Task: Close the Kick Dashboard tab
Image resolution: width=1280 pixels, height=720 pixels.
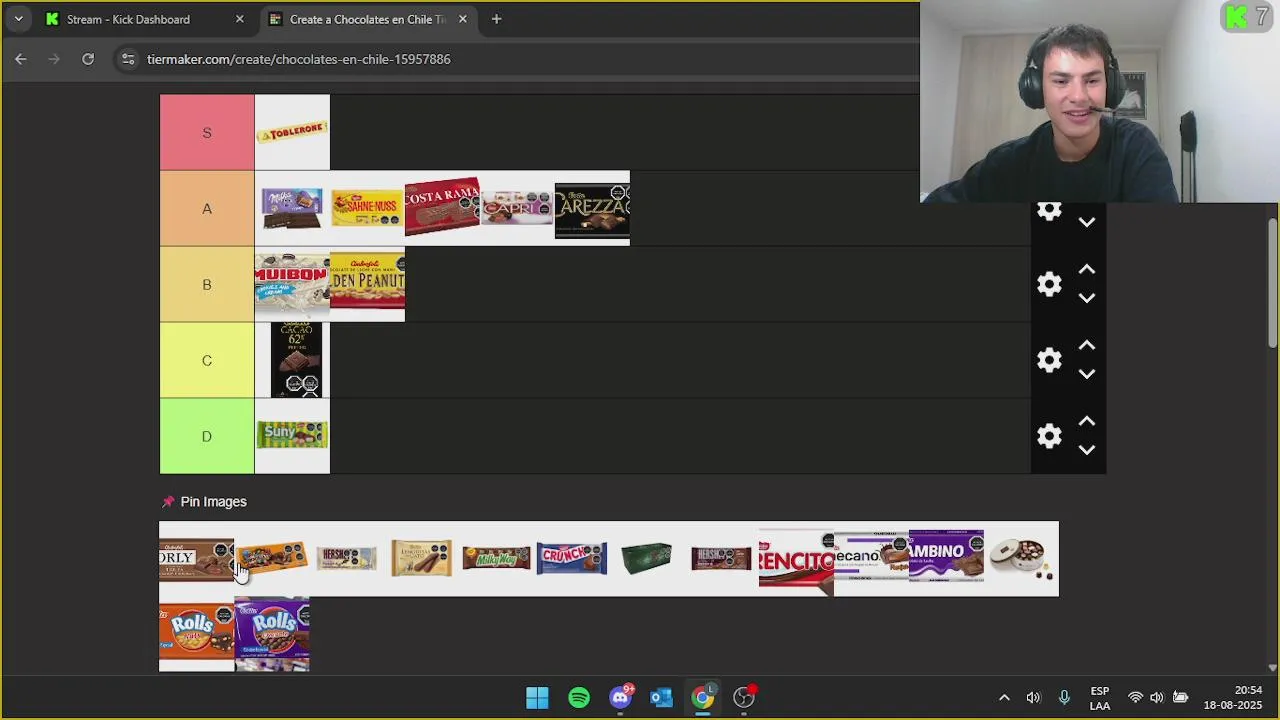Action: point(239,19)
